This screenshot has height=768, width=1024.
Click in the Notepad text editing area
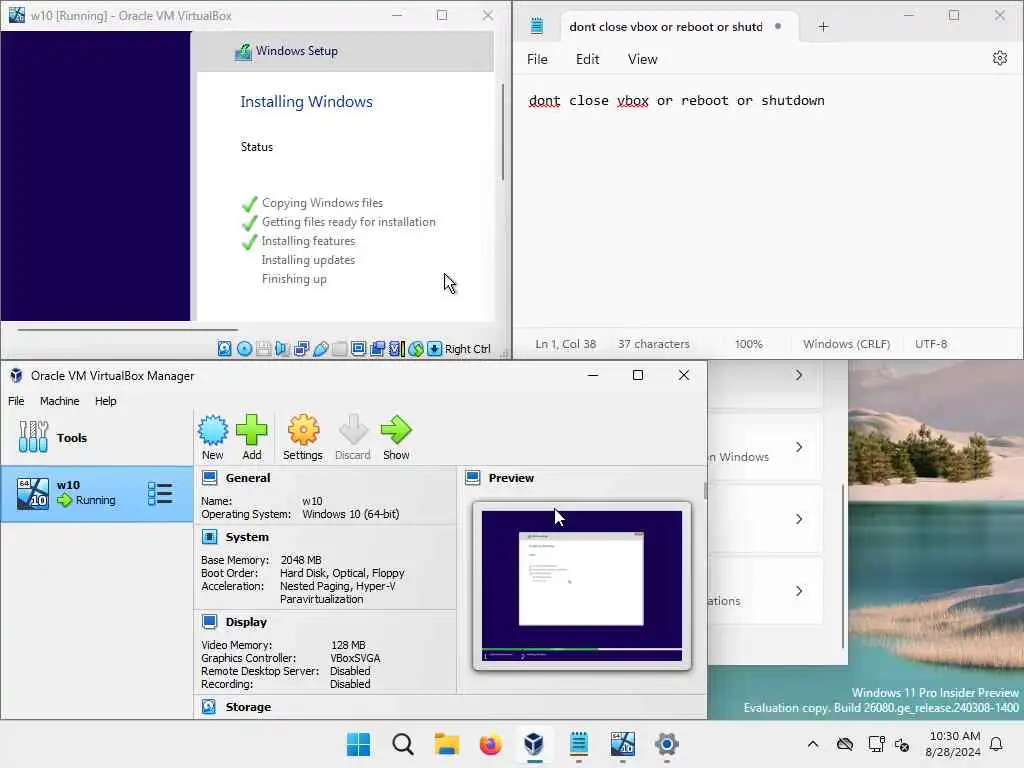768,202
